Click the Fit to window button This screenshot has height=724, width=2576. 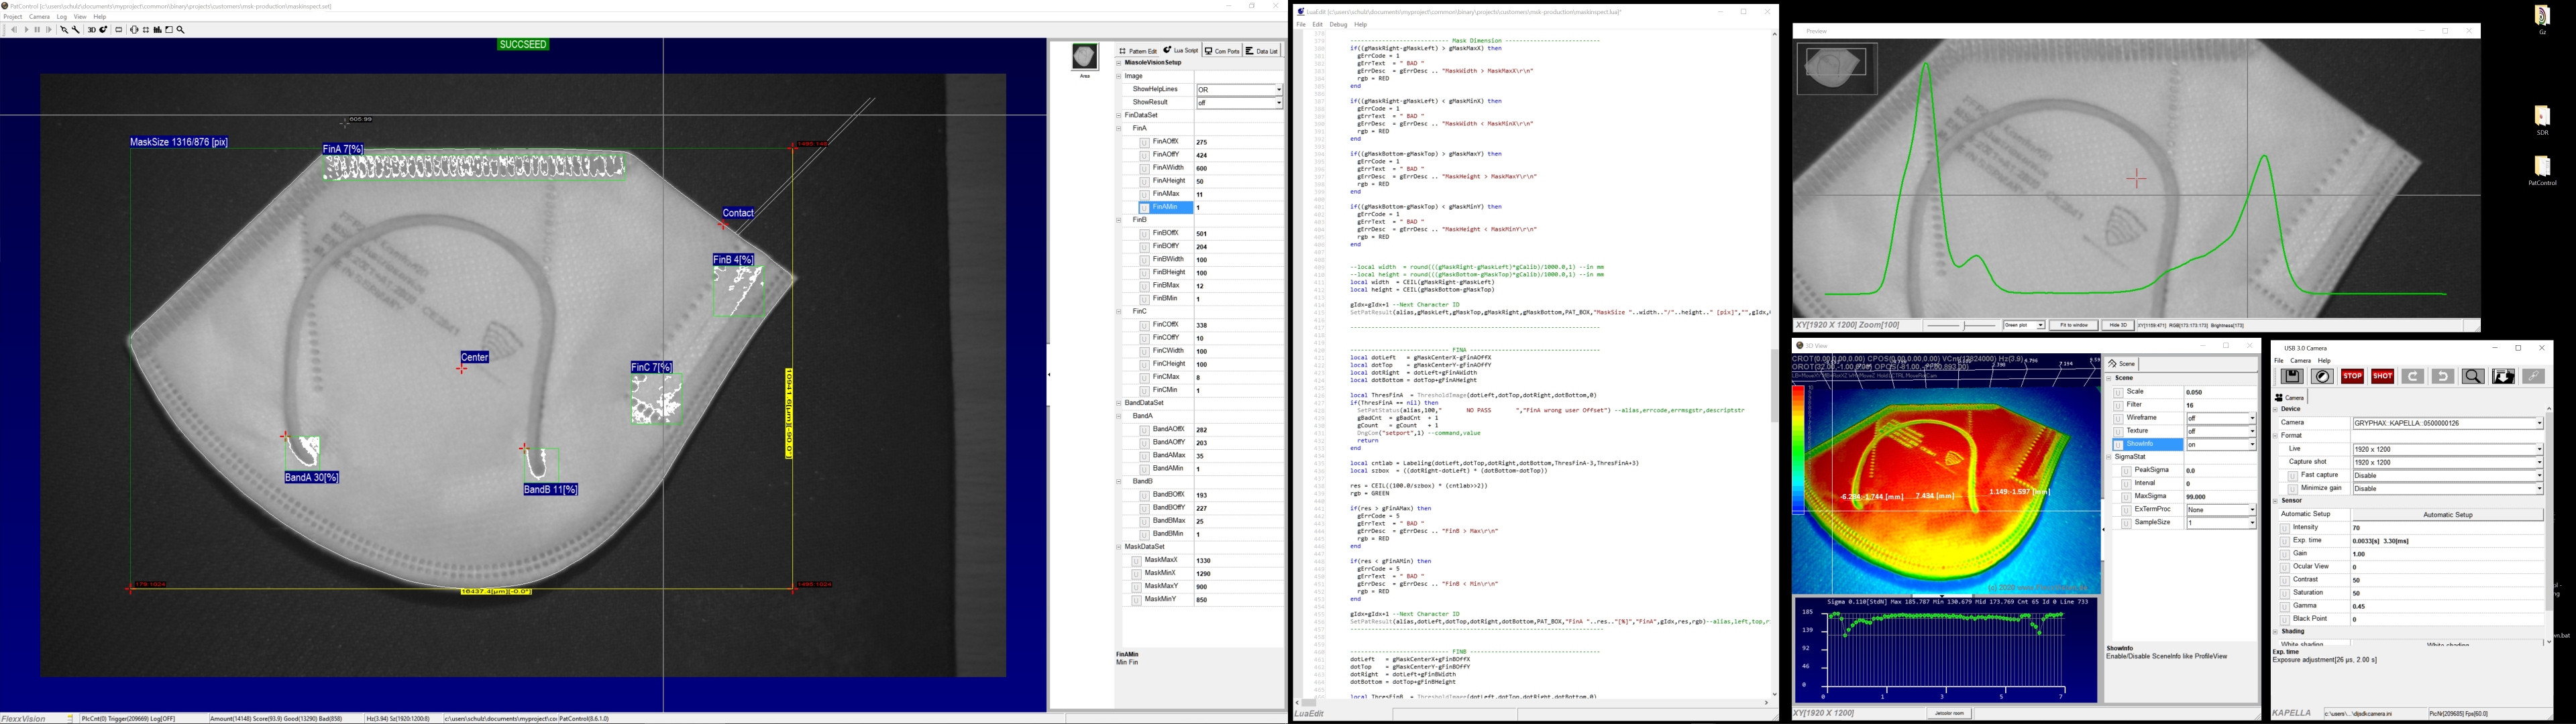point(2074,325)
